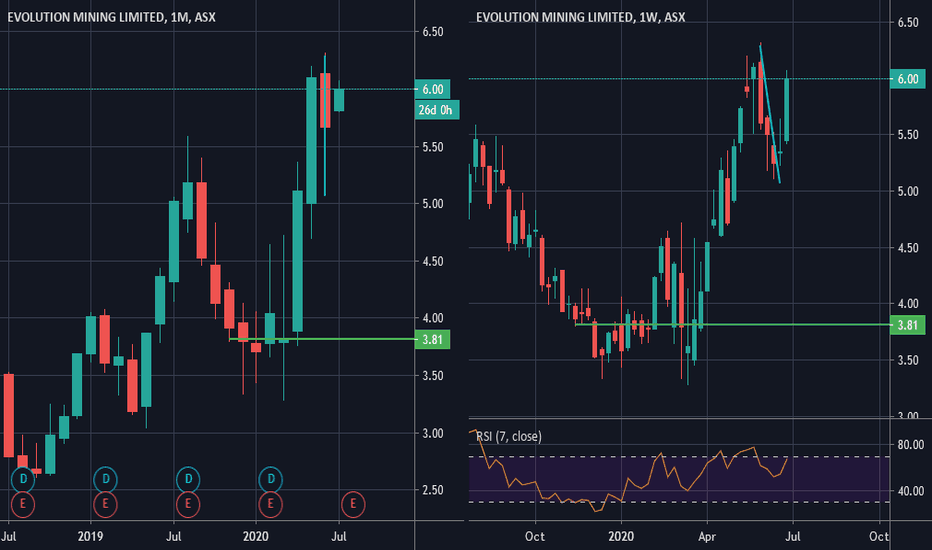Click the 4.50 level on the monthly price scale
932x550 pixels.
pyautogui.click(x=433, y=261)
